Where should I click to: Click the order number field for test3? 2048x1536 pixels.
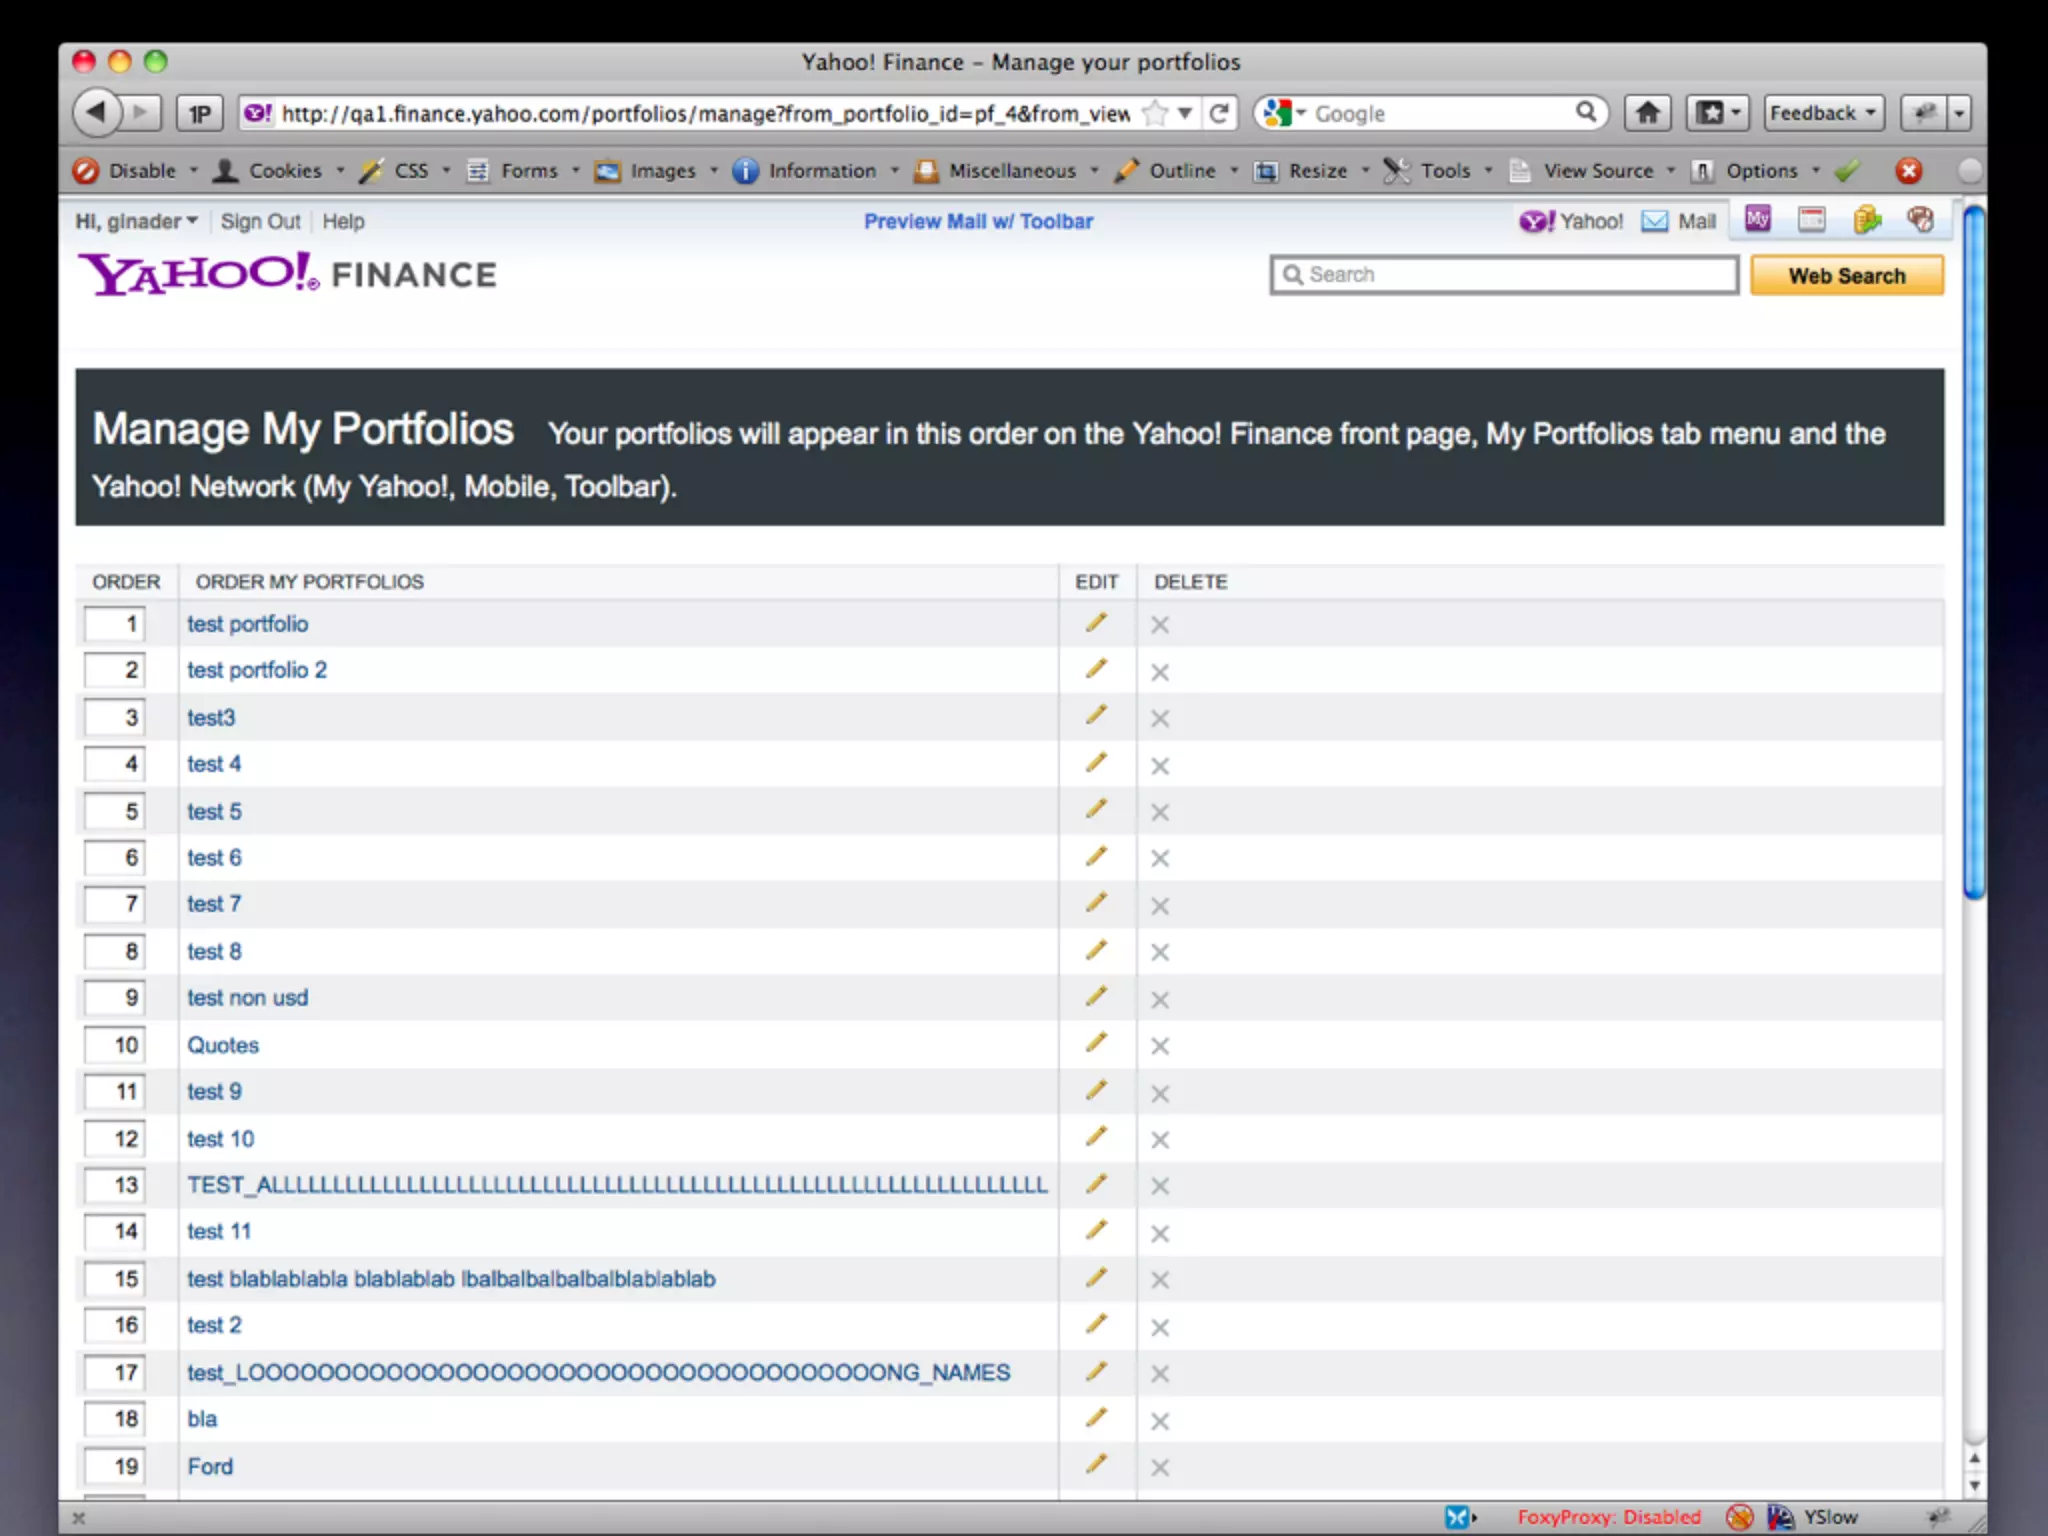tap(114, 718)
